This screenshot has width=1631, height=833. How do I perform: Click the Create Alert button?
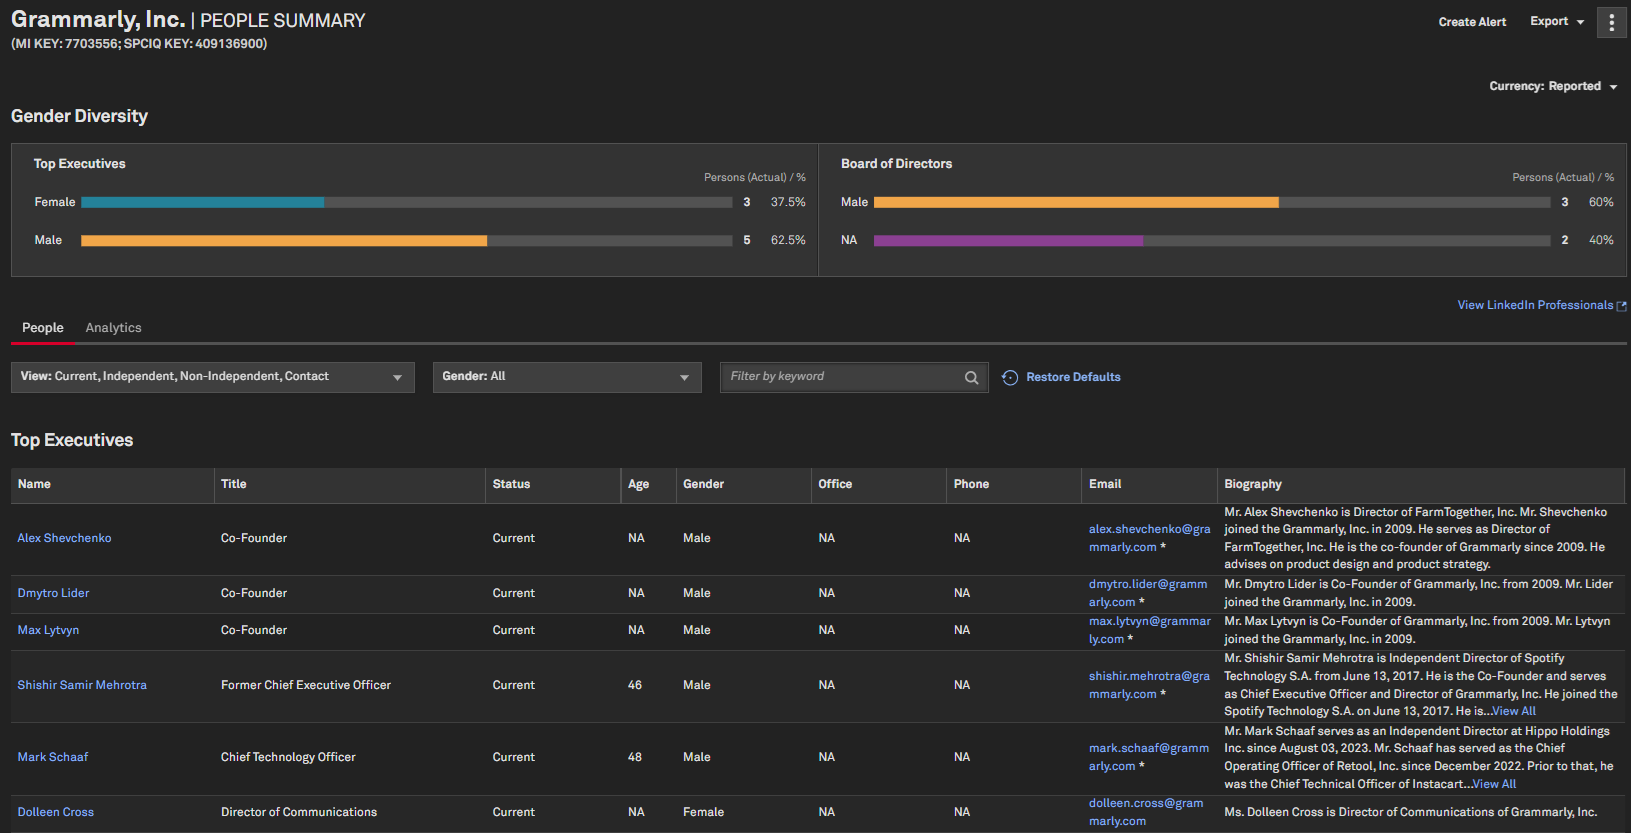1472,22
